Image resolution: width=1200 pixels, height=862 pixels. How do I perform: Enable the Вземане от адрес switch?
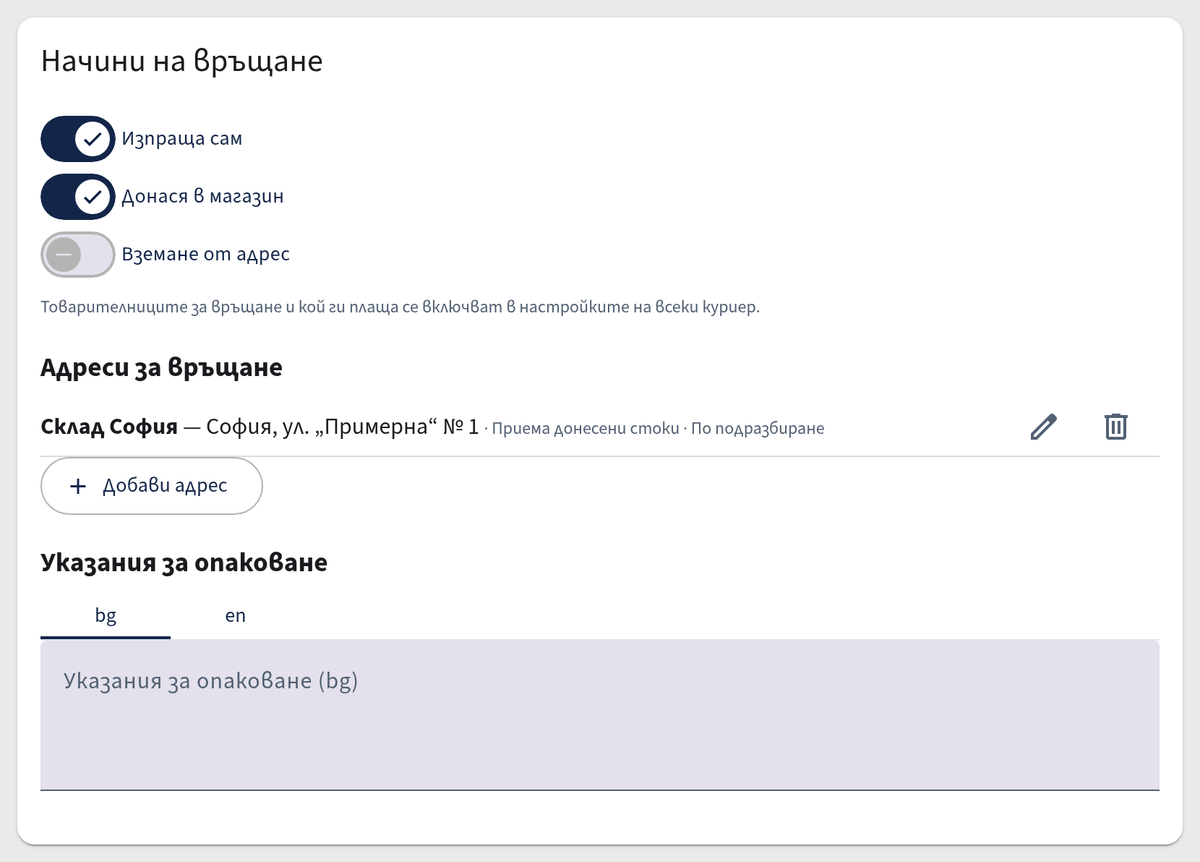[x=78, y=255]
